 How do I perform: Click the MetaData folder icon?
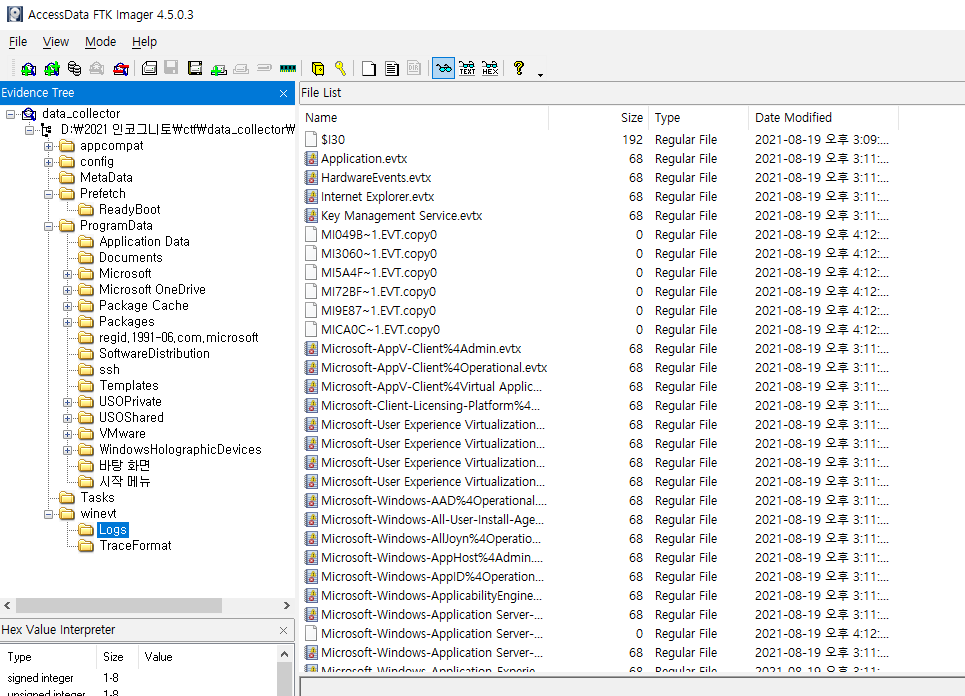coord(67,178)
